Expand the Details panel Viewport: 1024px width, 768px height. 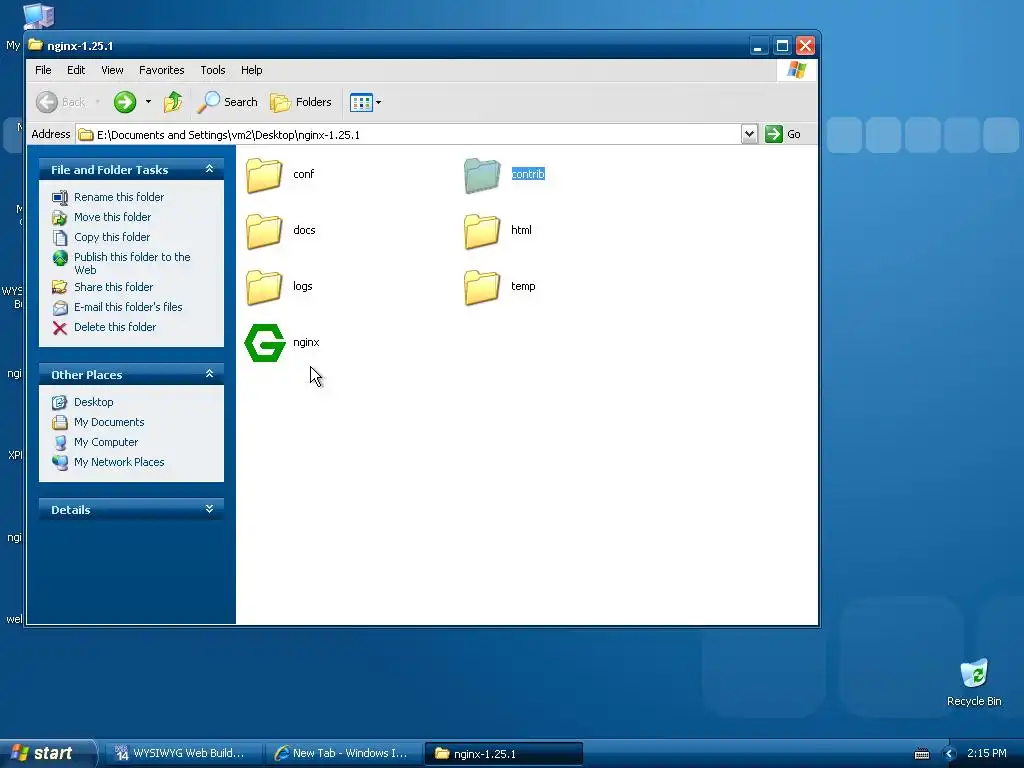[x=209, y=509]
